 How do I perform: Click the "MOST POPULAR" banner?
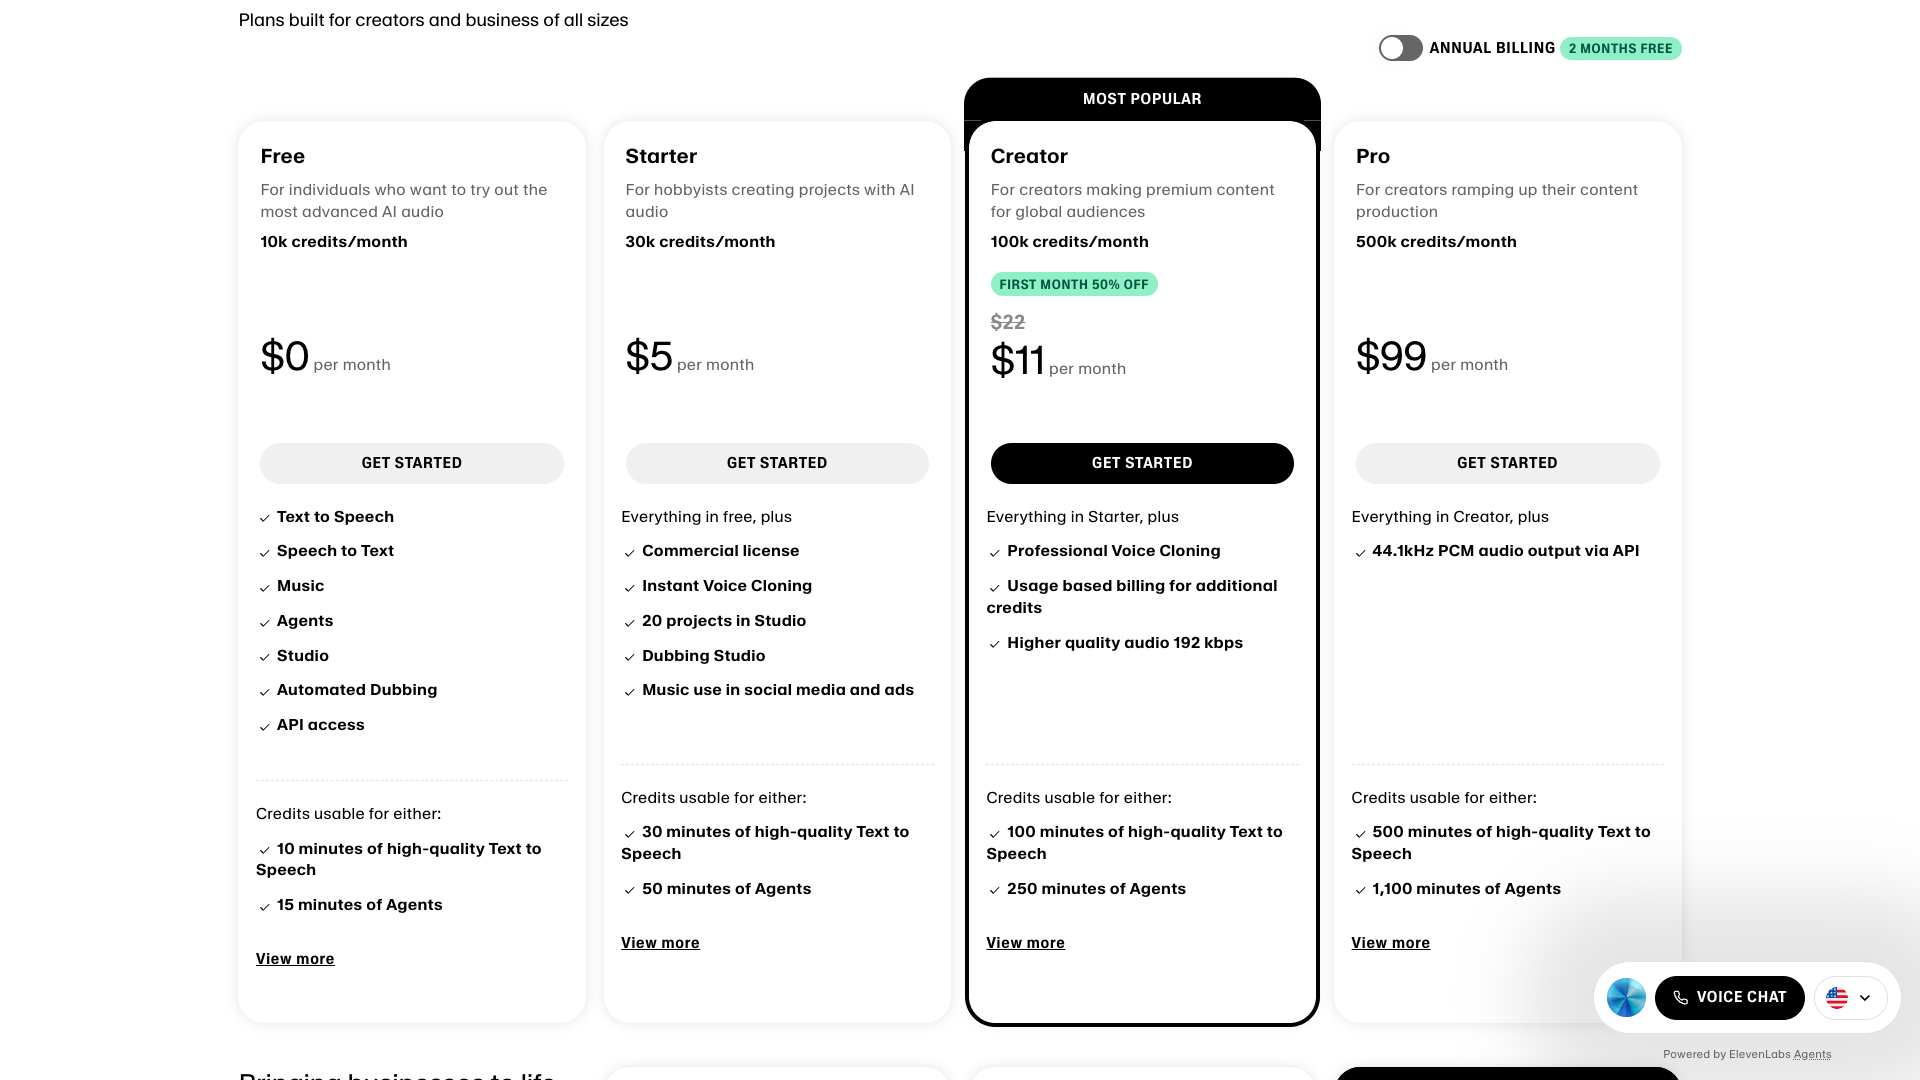[x=1142, y=98]
